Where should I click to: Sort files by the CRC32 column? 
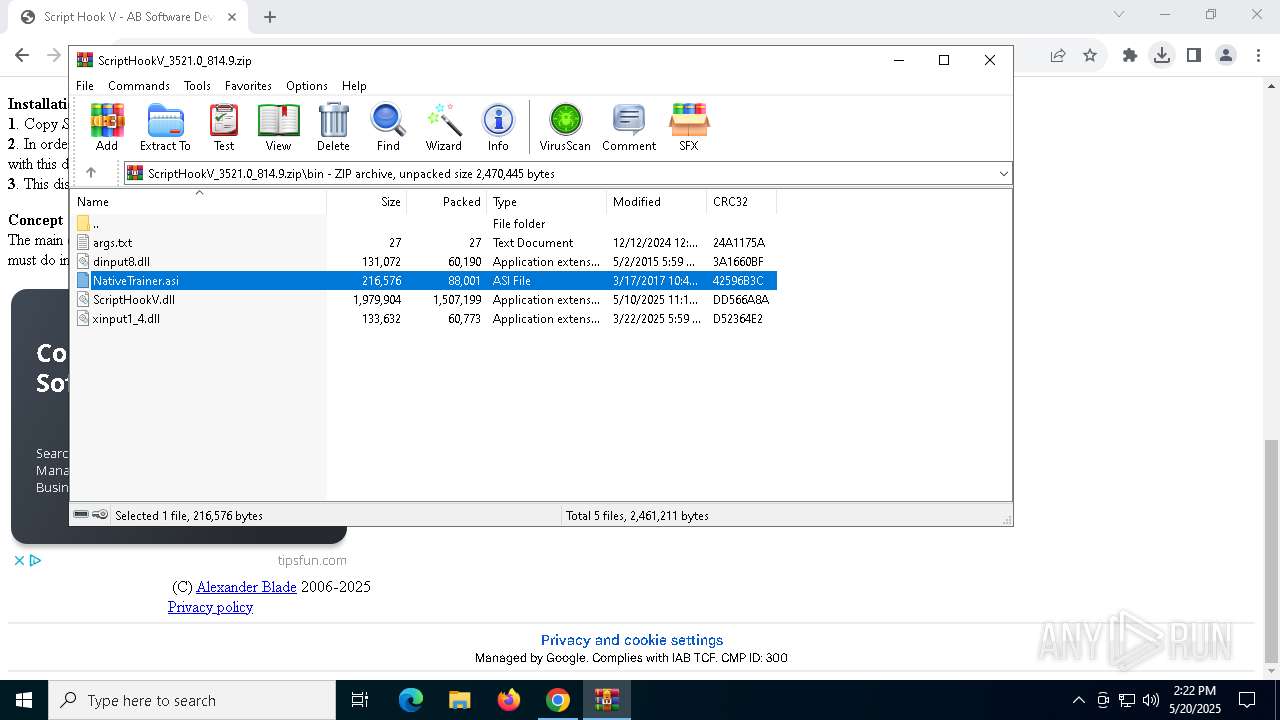(741, 201)
